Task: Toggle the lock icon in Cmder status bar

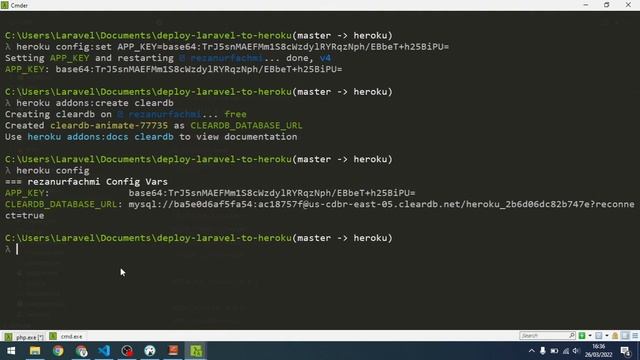Action: click(615, 336)
